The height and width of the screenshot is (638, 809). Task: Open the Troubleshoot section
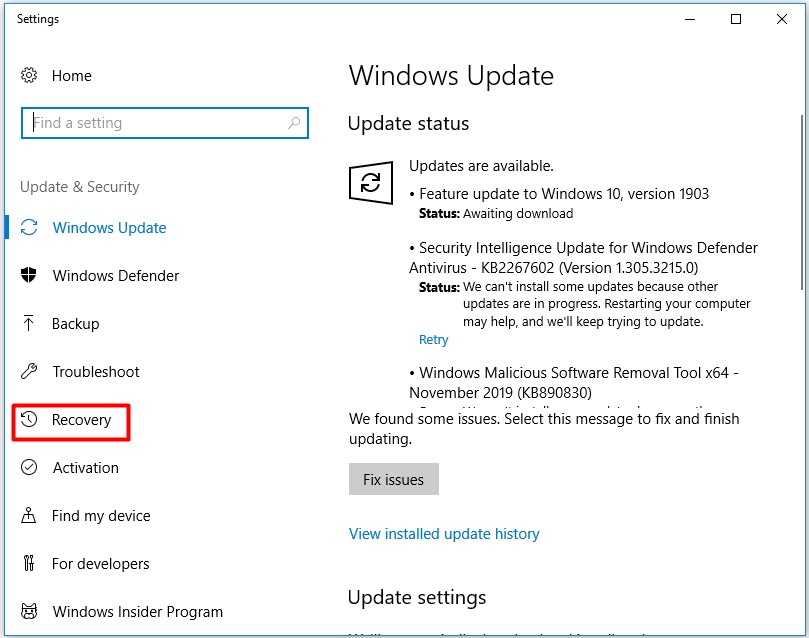point(96,372)
